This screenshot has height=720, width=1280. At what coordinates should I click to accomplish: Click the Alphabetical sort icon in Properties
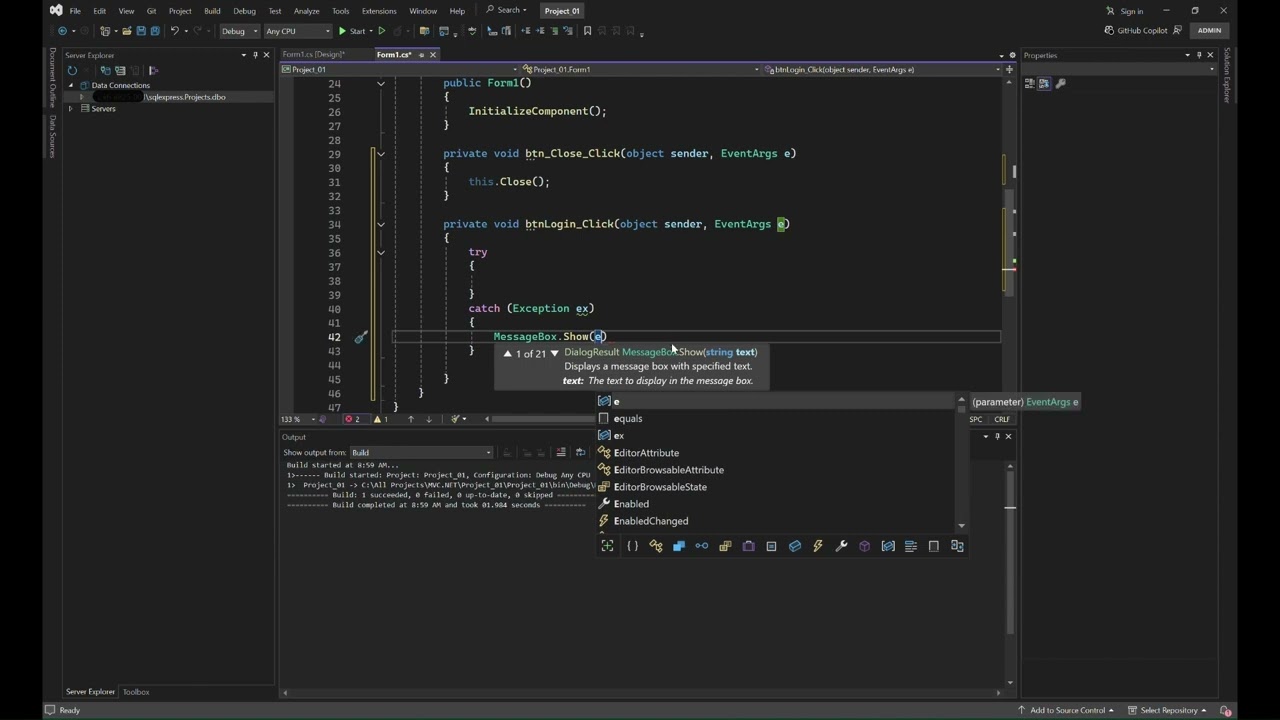tap(1043, 84)
